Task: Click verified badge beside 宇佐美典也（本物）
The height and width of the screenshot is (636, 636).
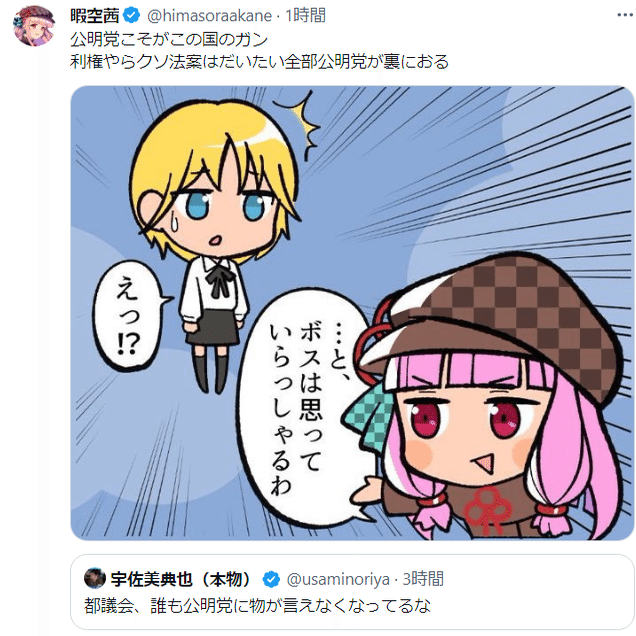Action: pyautogui.click(x=271, y=579)
